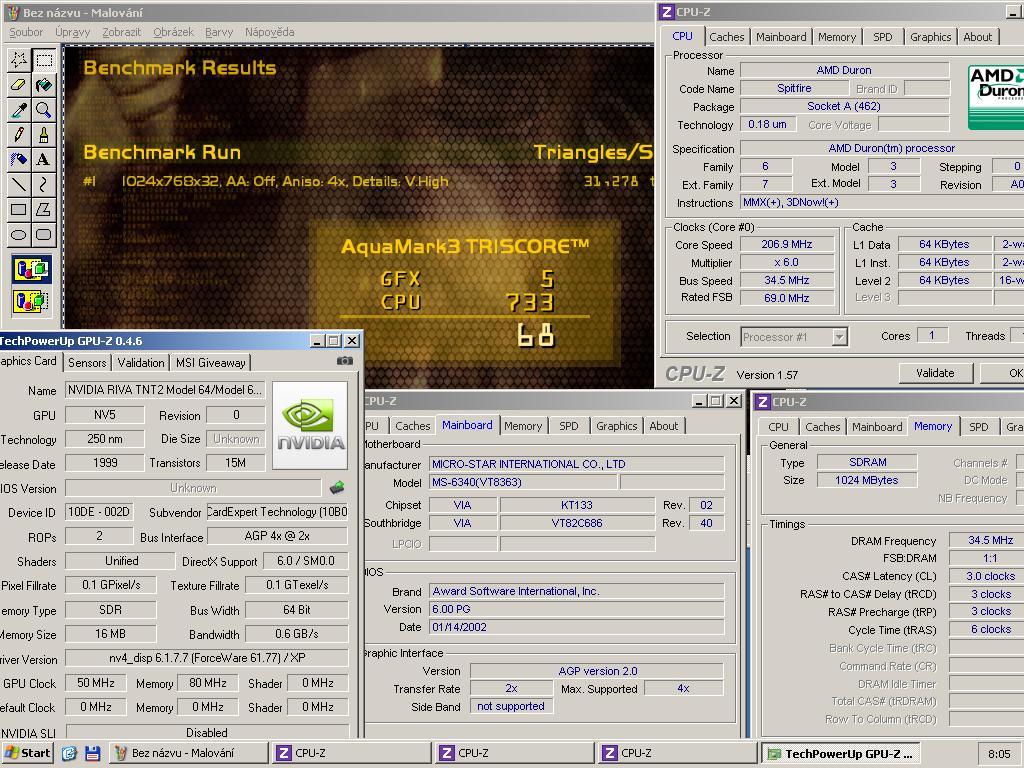Open the Soubor menu in Paint
This screenshot has width=1024, height=768.
pyautogui.click(x=26, y=32)
